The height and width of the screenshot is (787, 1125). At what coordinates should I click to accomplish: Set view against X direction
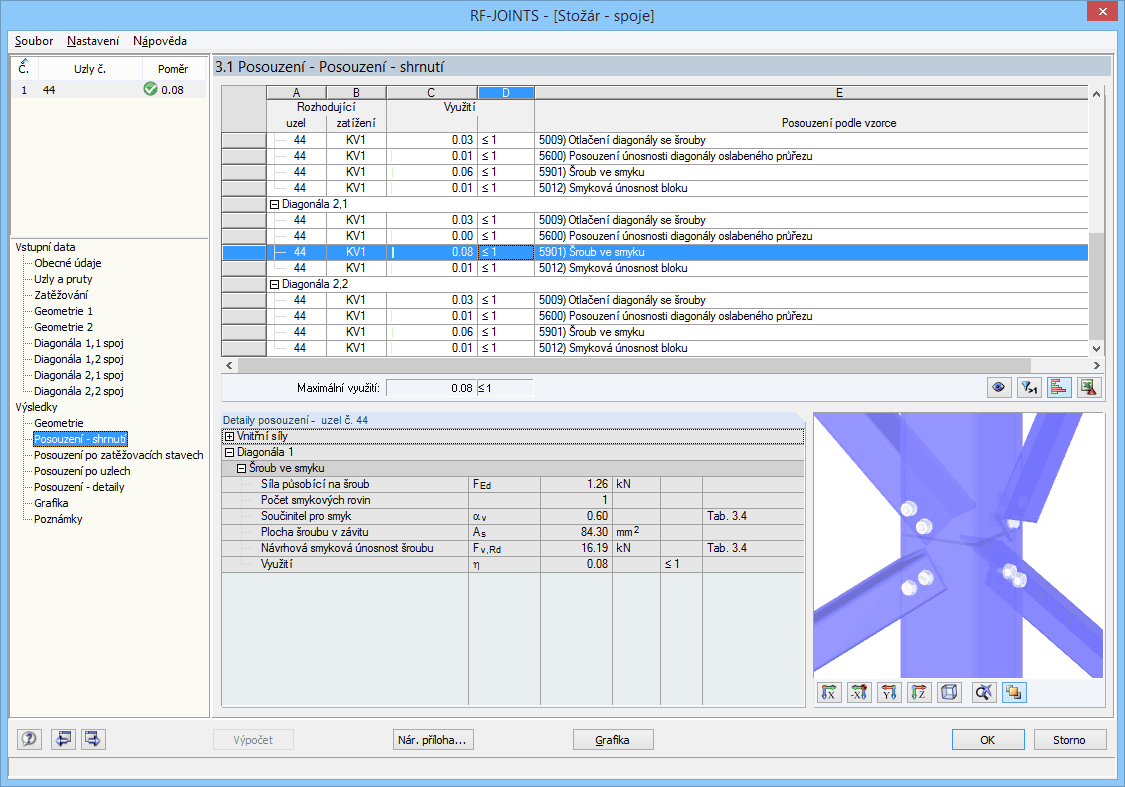pos(859,692)
